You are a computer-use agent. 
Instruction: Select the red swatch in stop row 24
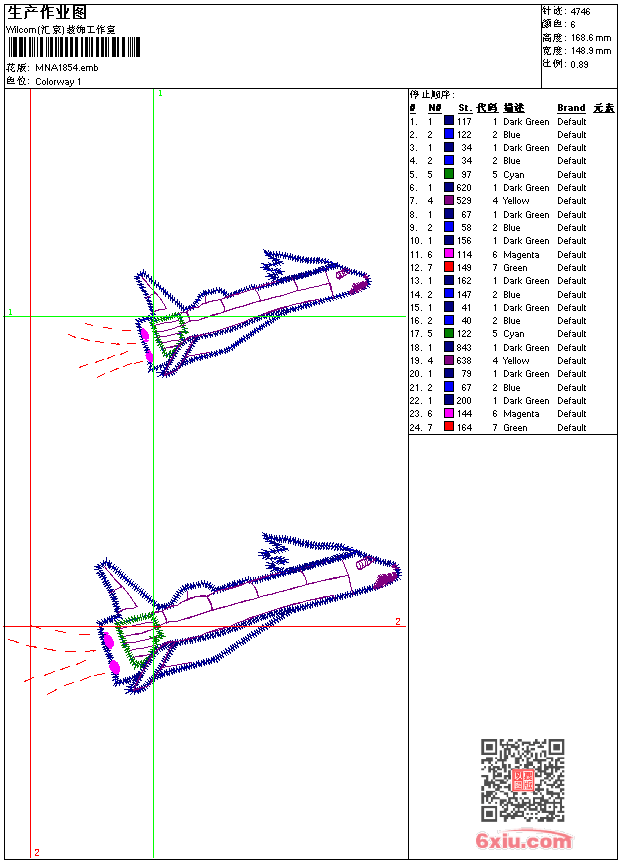coord(449,427)
